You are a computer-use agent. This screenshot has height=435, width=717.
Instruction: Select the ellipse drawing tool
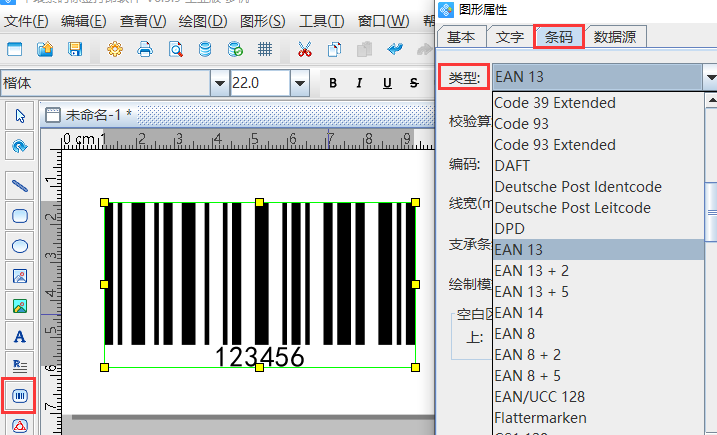[x=20, y=246]
